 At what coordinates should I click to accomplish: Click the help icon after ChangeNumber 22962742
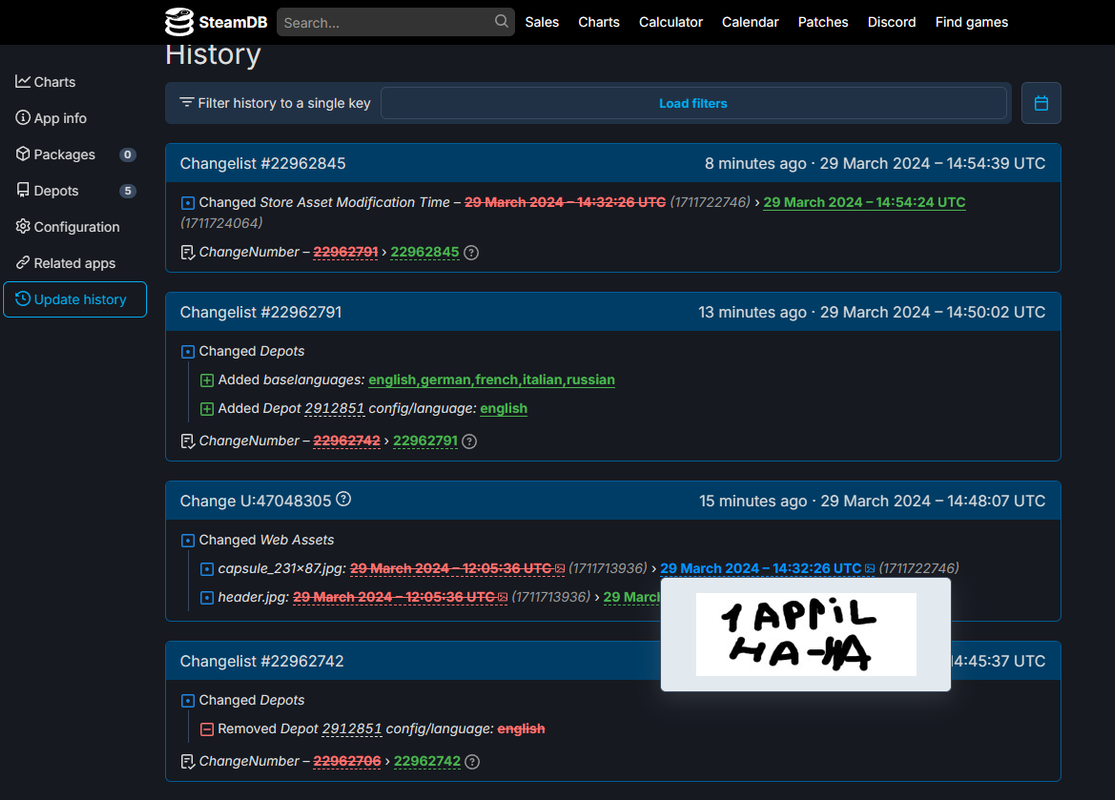point(472,762)
